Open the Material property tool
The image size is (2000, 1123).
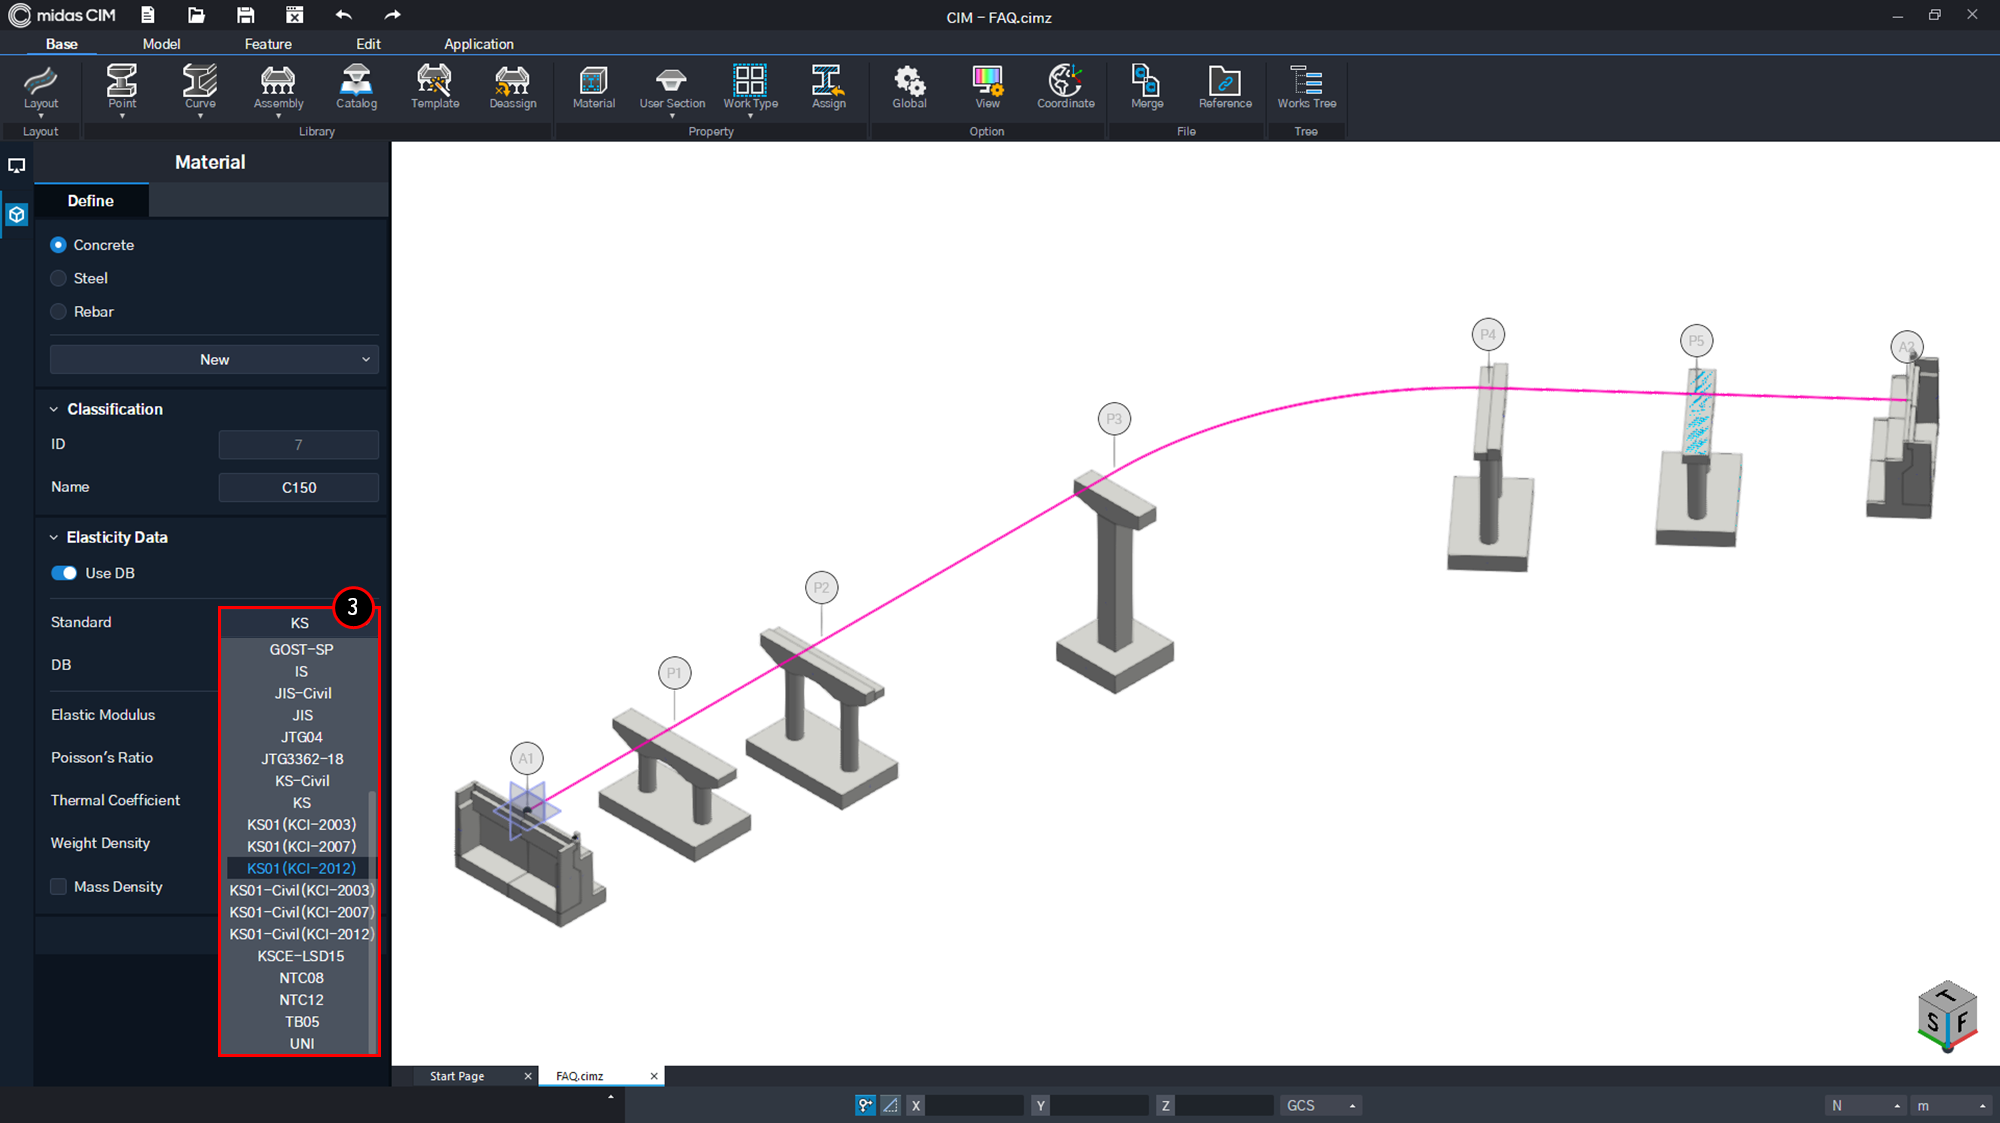[x=593, y=86]
